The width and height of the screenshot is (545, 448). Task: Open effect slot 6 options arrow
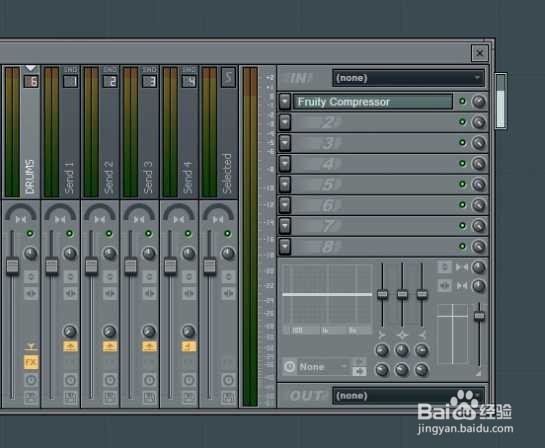pyautogui.click(x=285, y=205)
